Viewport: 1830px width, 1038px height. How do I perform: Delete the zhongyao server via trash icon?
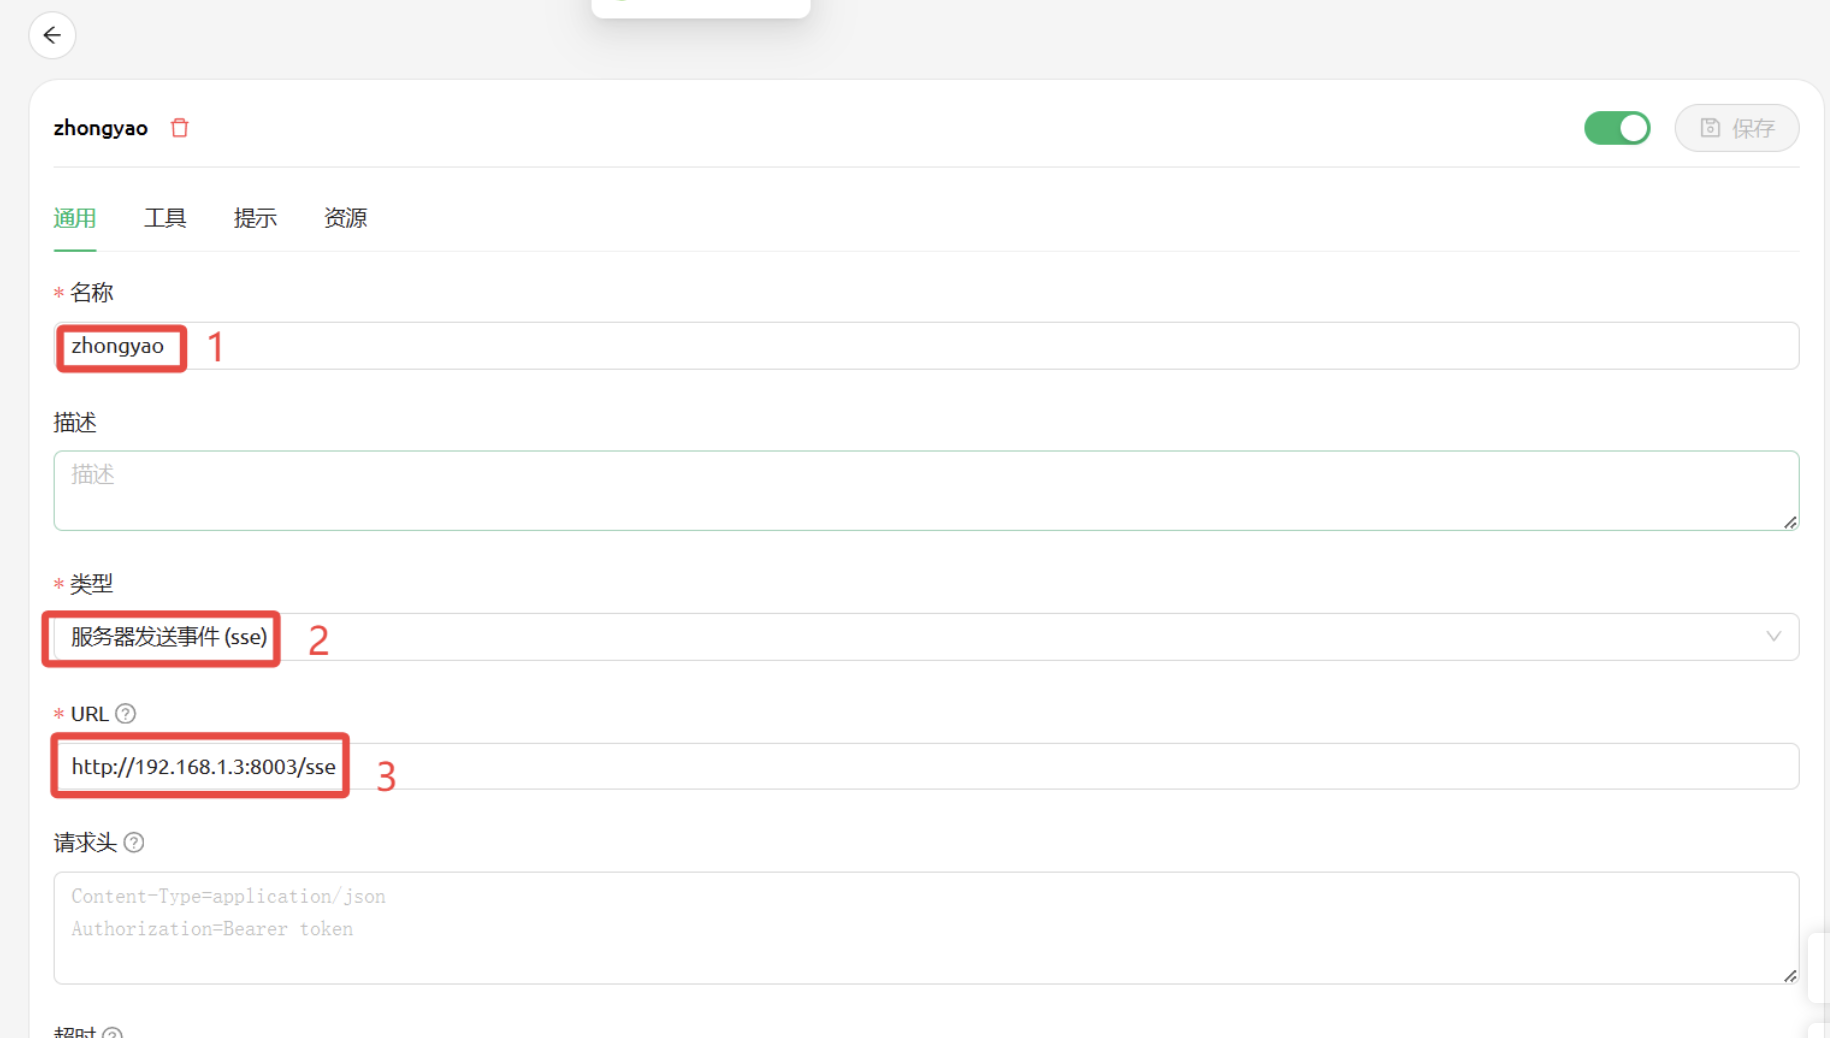[x=180, y=128]
